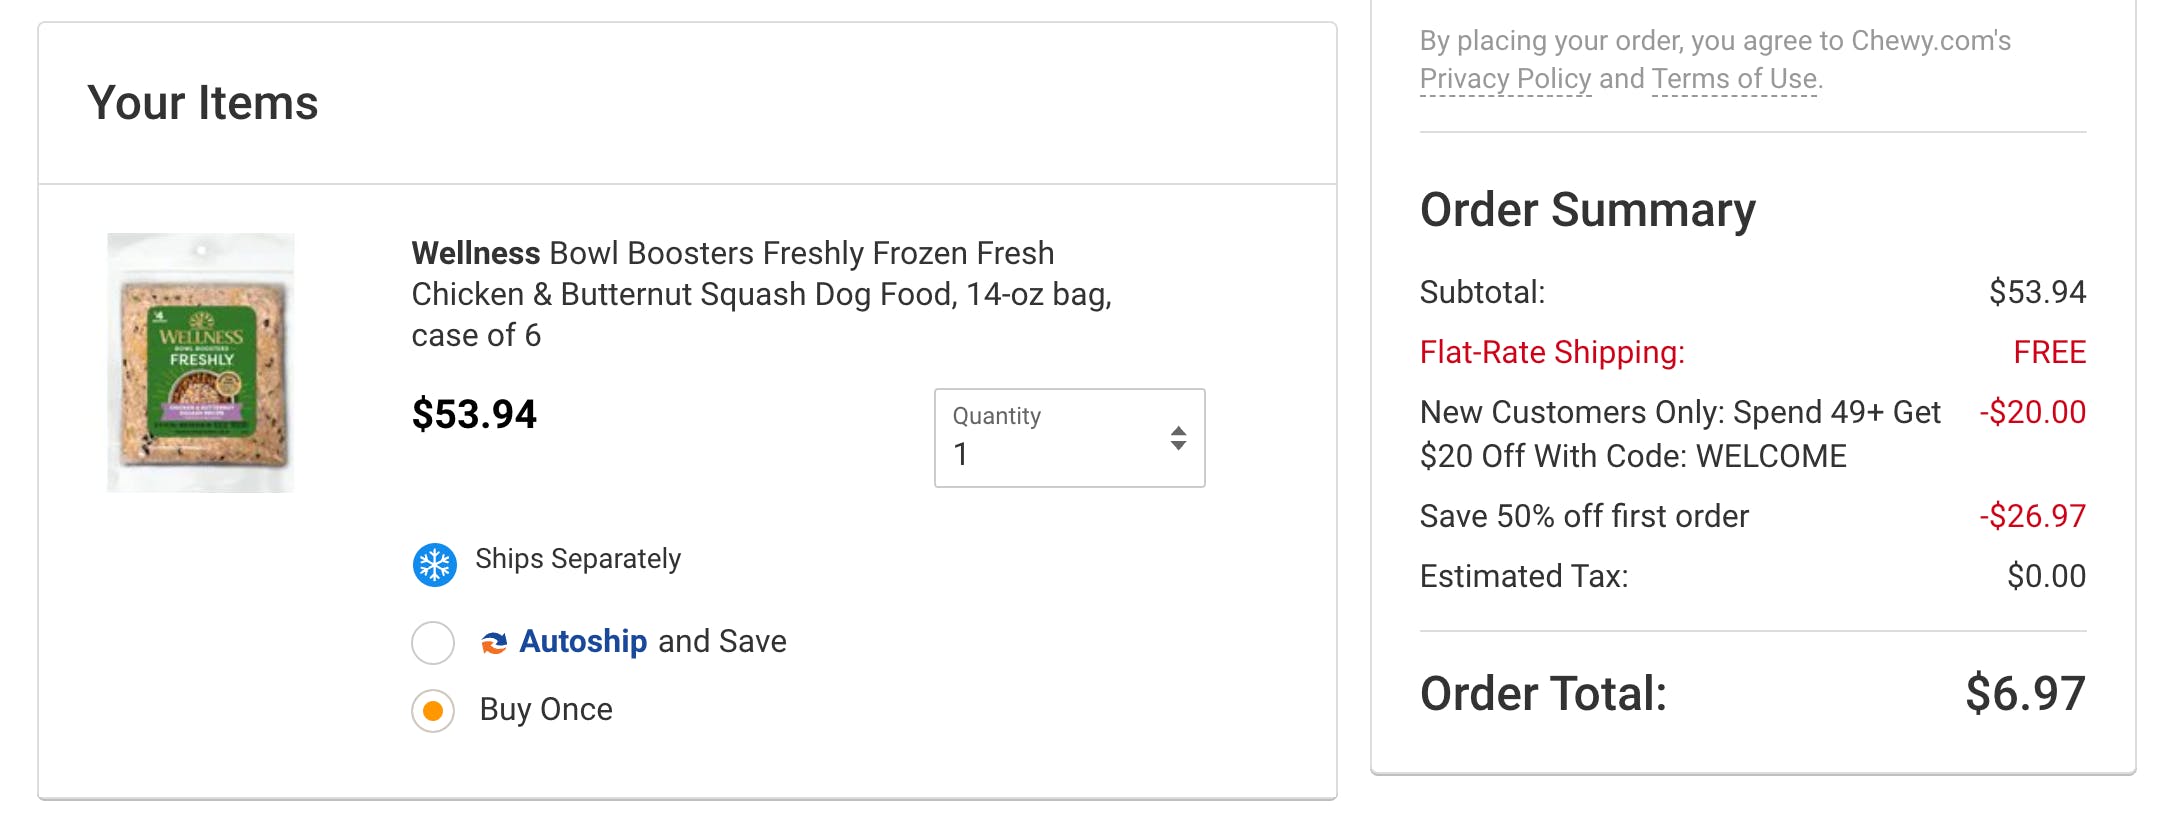Click the Autoship circular arrows icon
Viewport: 2164px width, 814px height.
(494, 642)
